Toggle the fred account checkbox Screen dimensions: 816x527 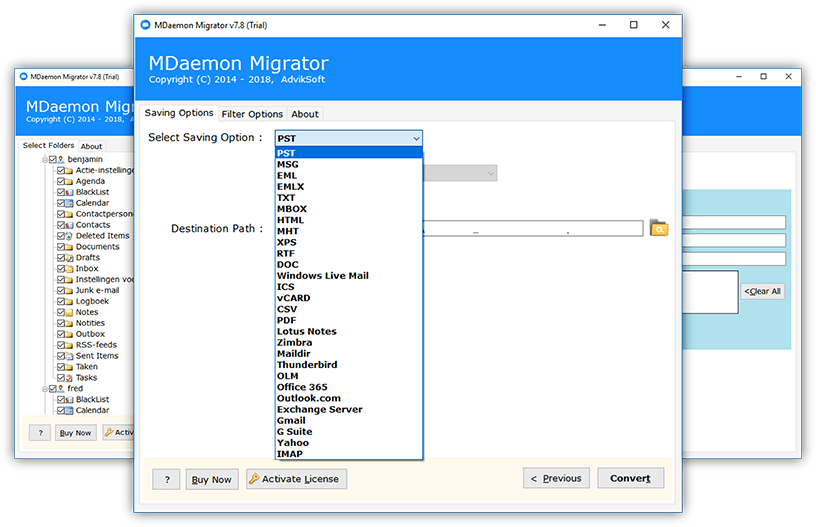pyautogui.click(x=53, y=389)
